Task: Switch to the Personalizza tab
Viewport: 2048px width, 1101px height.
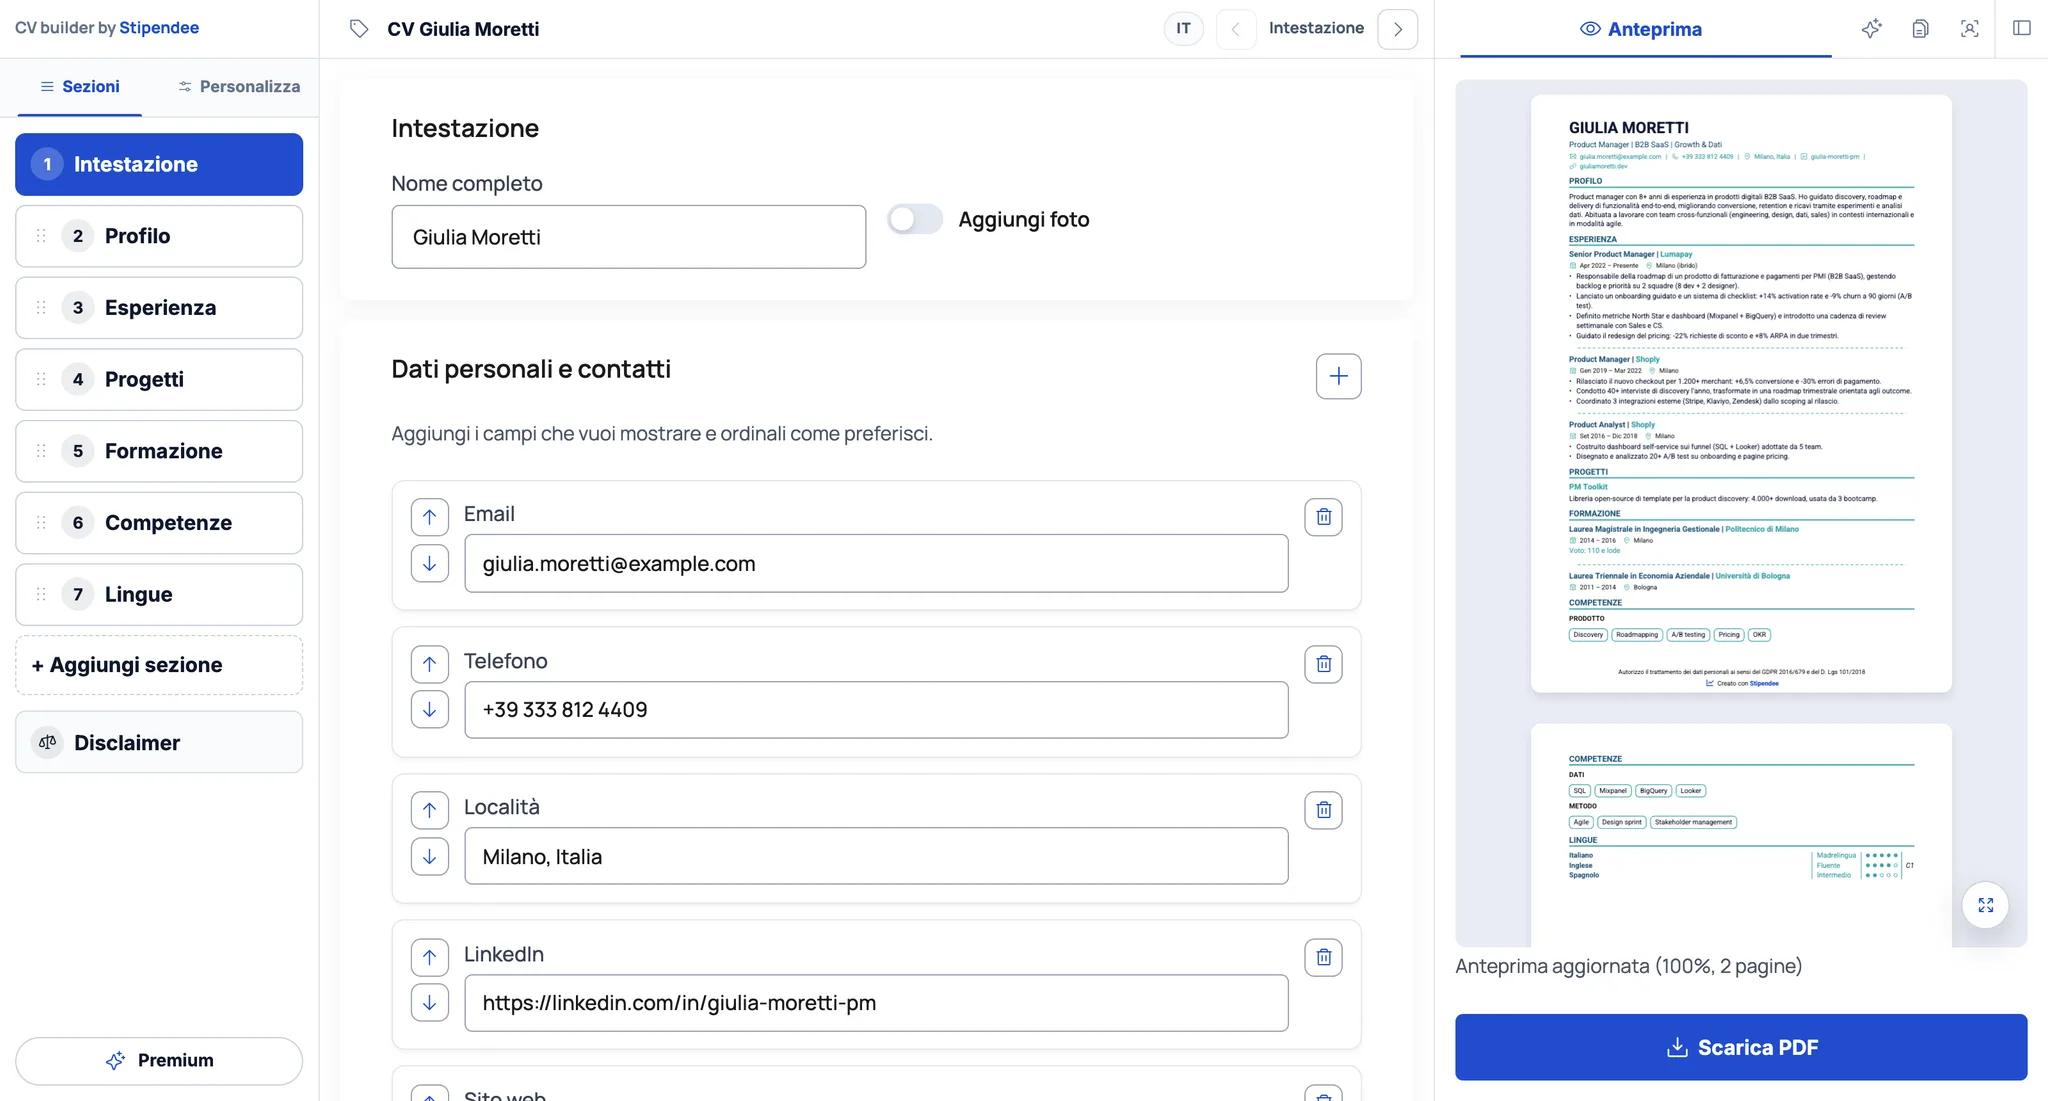Action: tap(239, 87)
